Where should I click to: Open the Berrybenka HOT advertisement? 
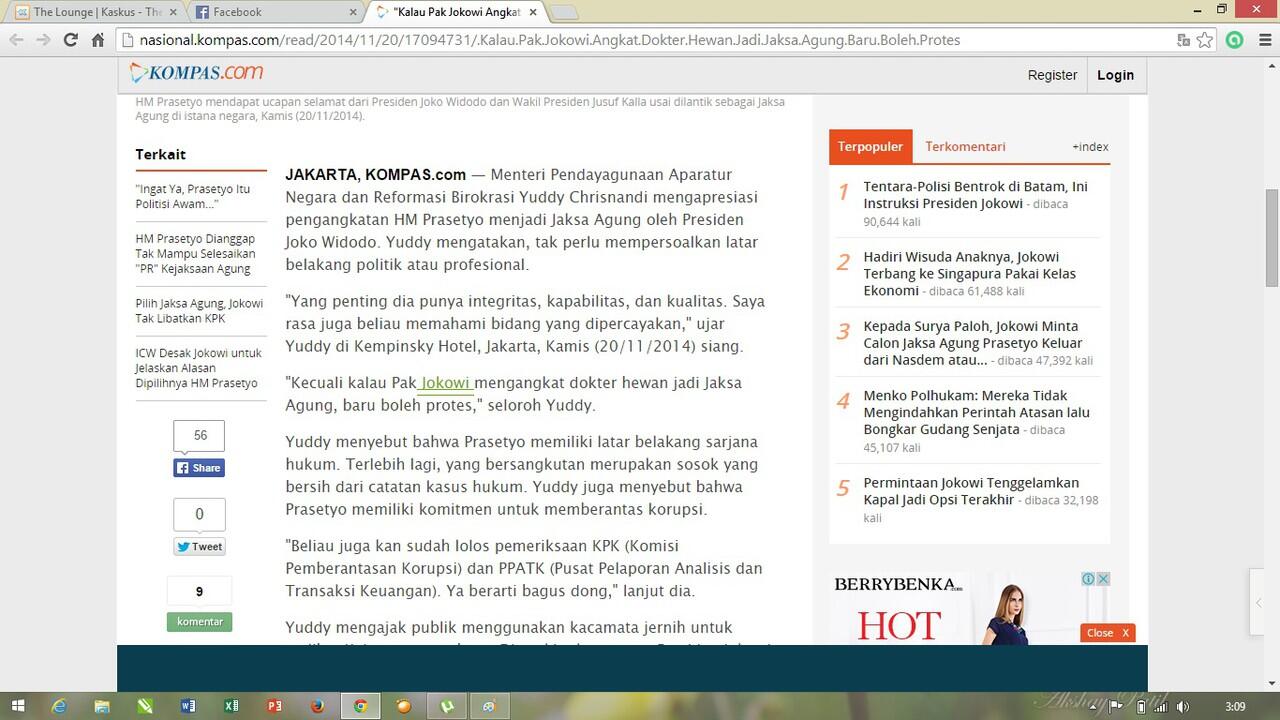click(968, 608)
